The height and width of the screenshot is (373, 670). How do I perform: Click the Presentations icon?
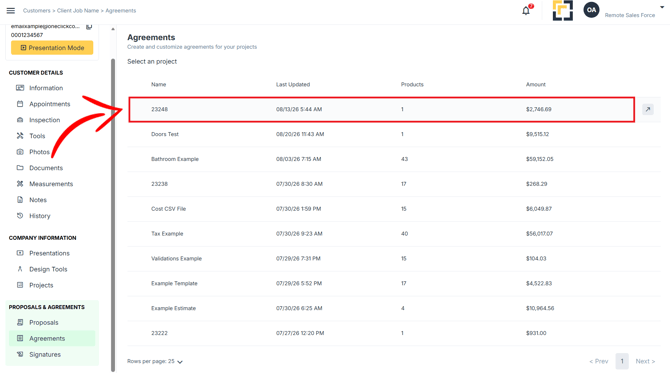tap(20, 253)
